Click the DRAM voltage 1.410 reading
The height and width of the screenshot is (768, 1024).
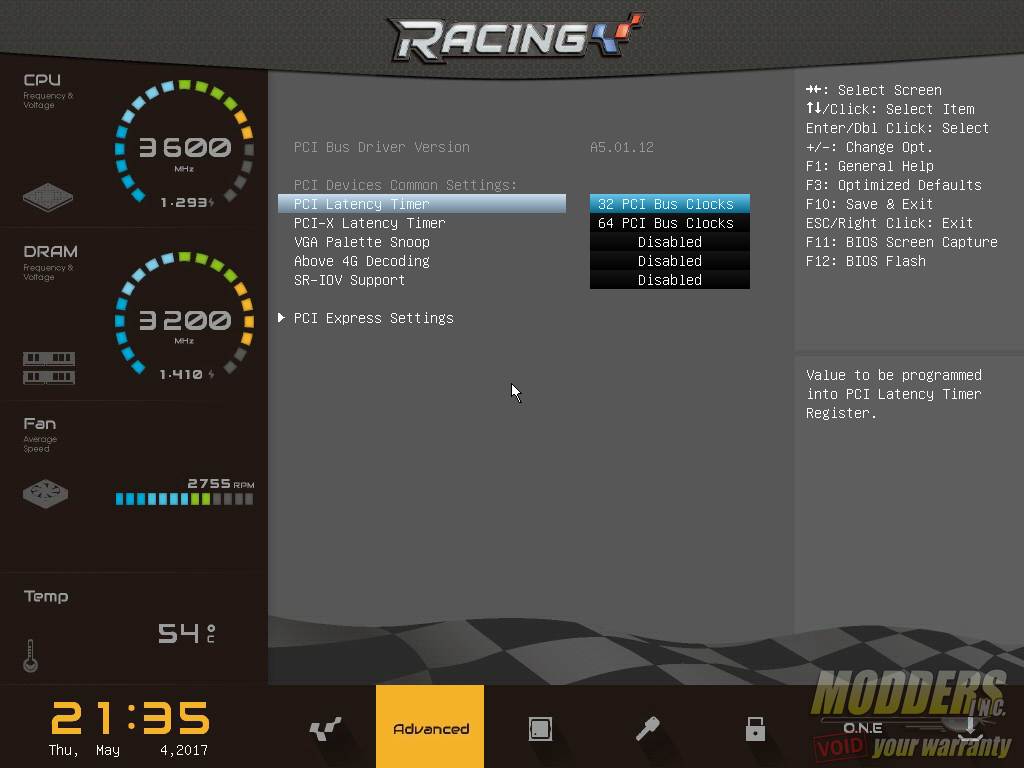tap(187, 374)
